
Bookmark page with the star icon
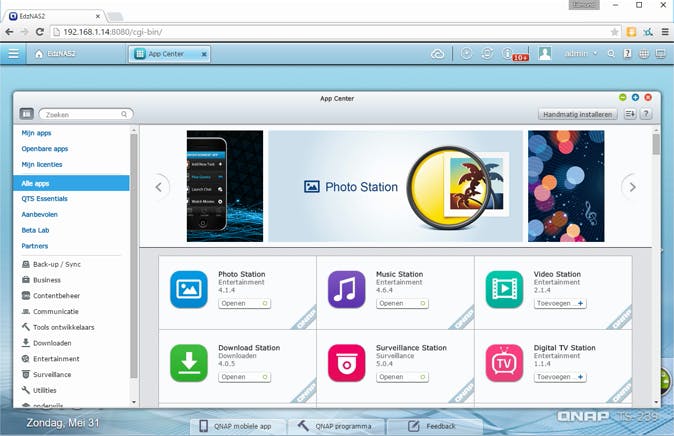[x=615, y=32]
